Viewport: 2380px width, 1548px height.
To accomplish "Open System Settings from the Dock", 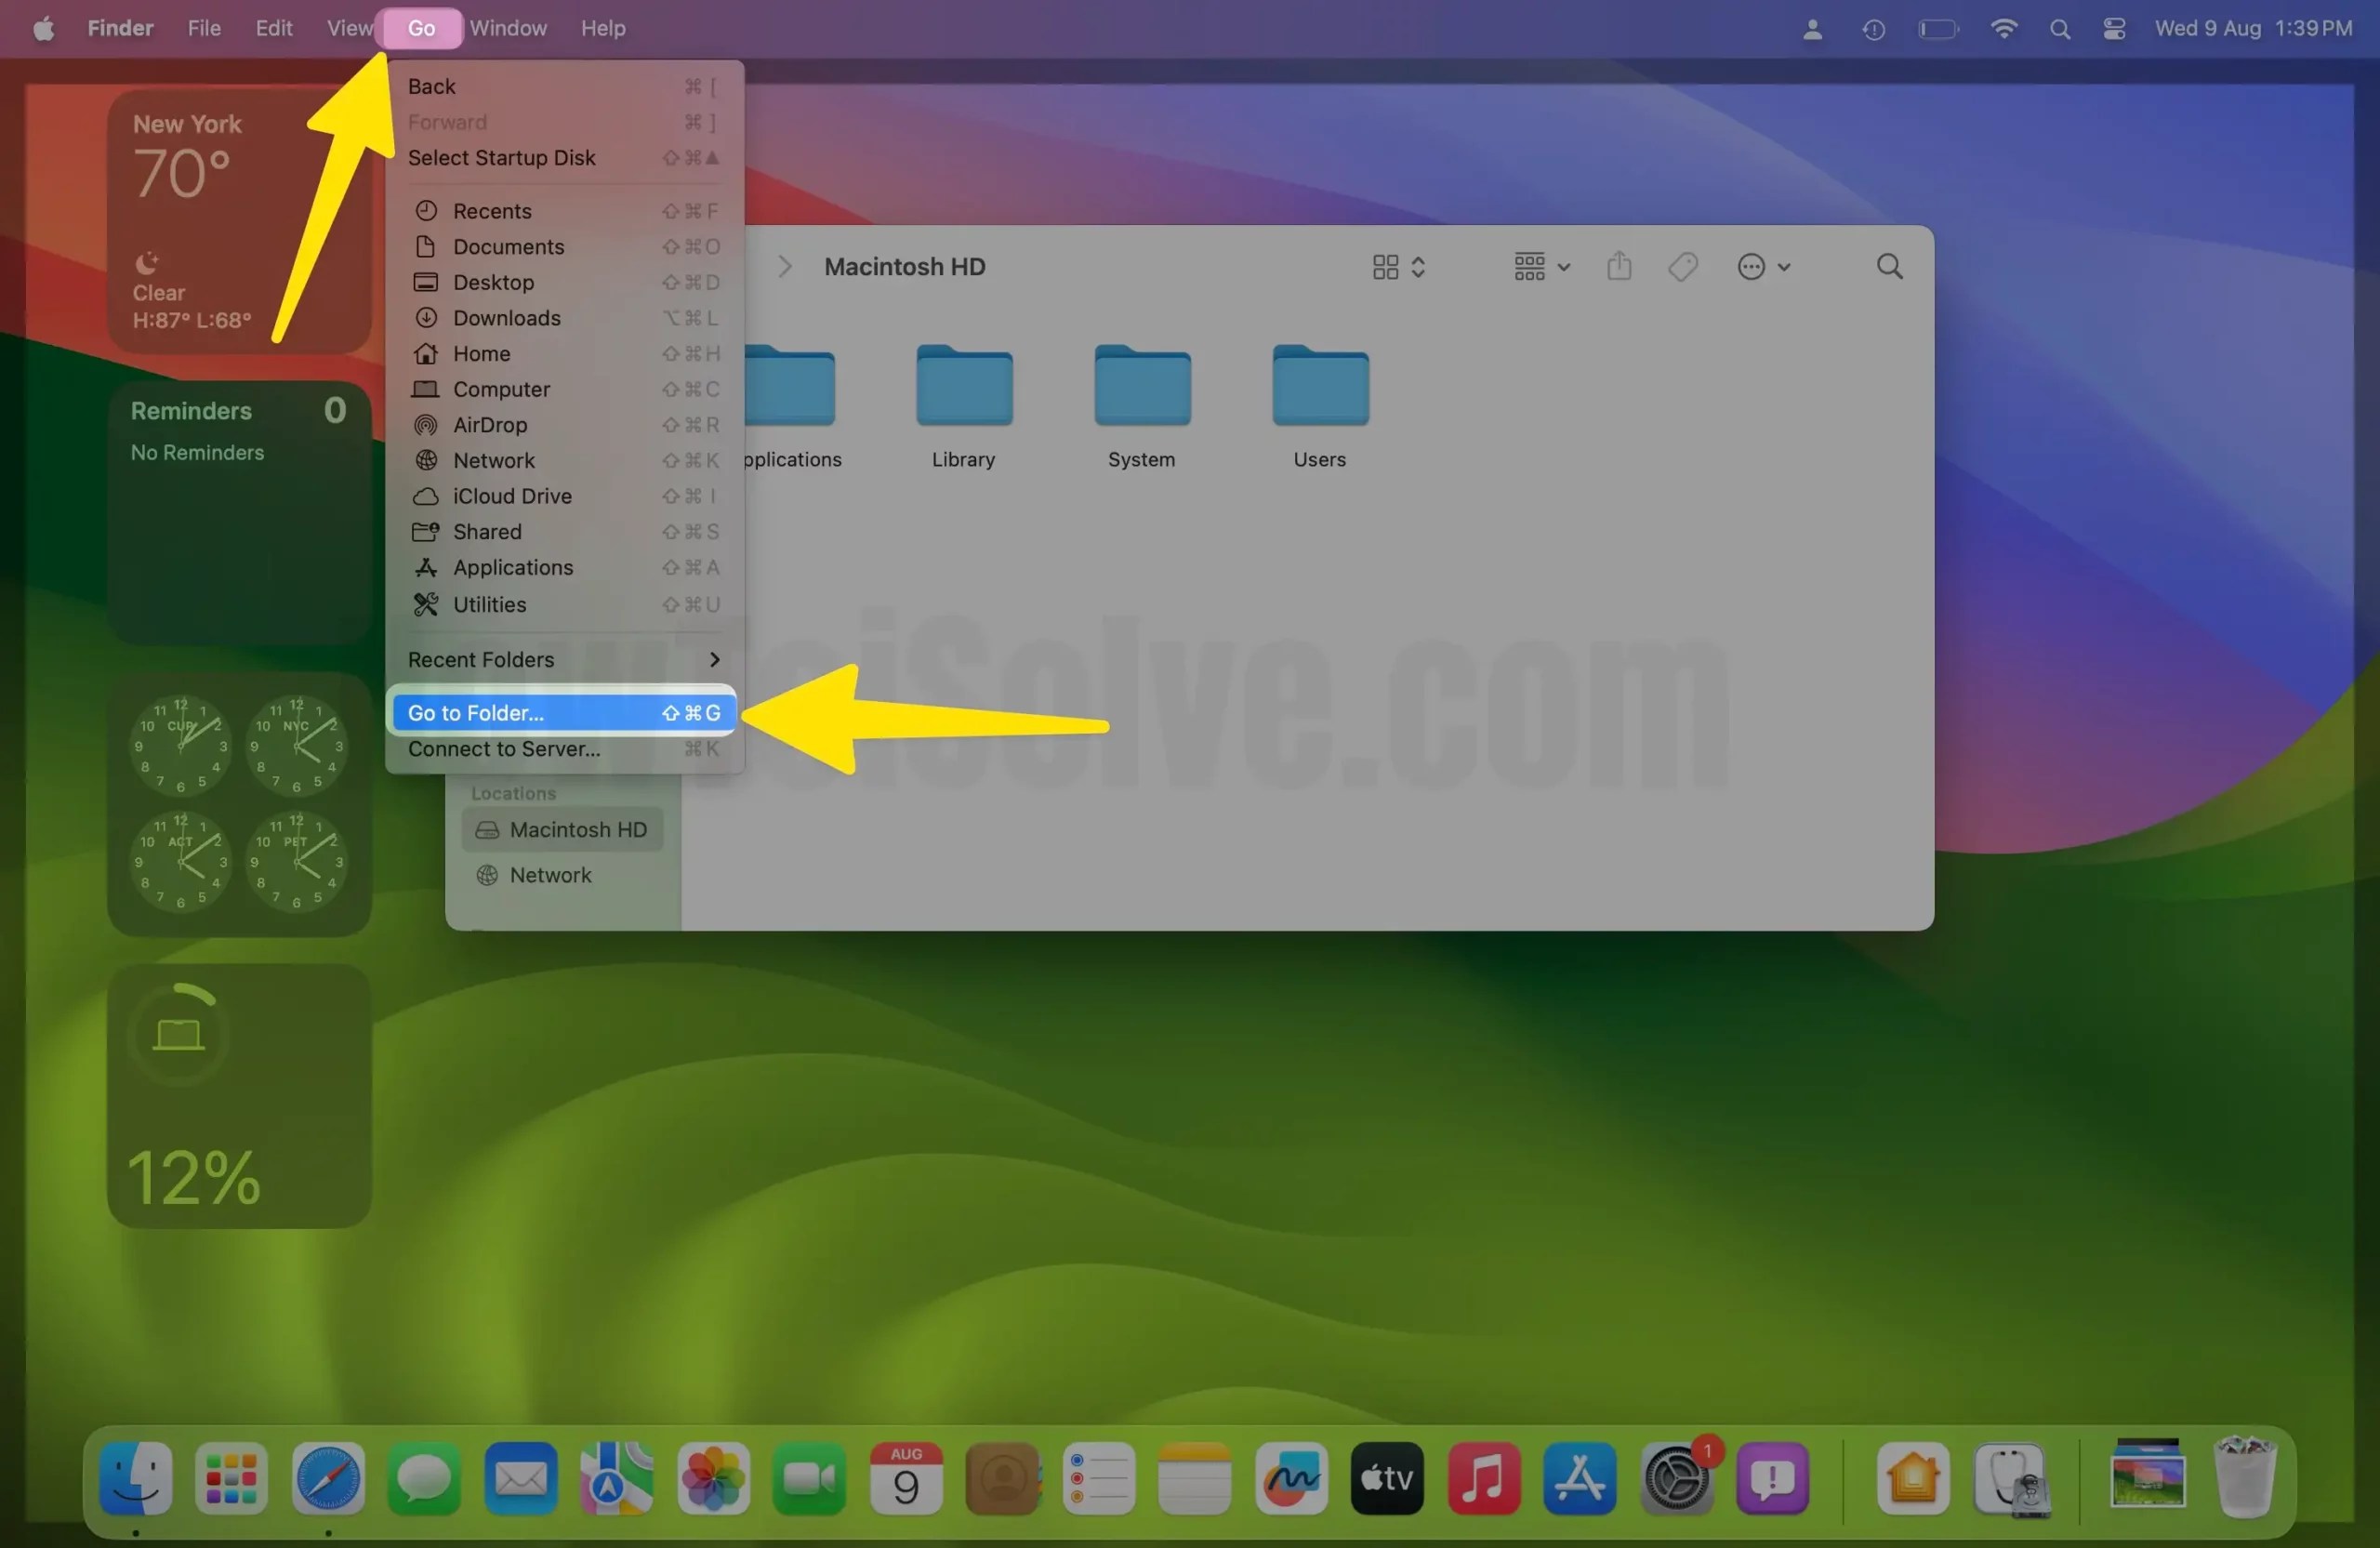I will 1676,1480.
